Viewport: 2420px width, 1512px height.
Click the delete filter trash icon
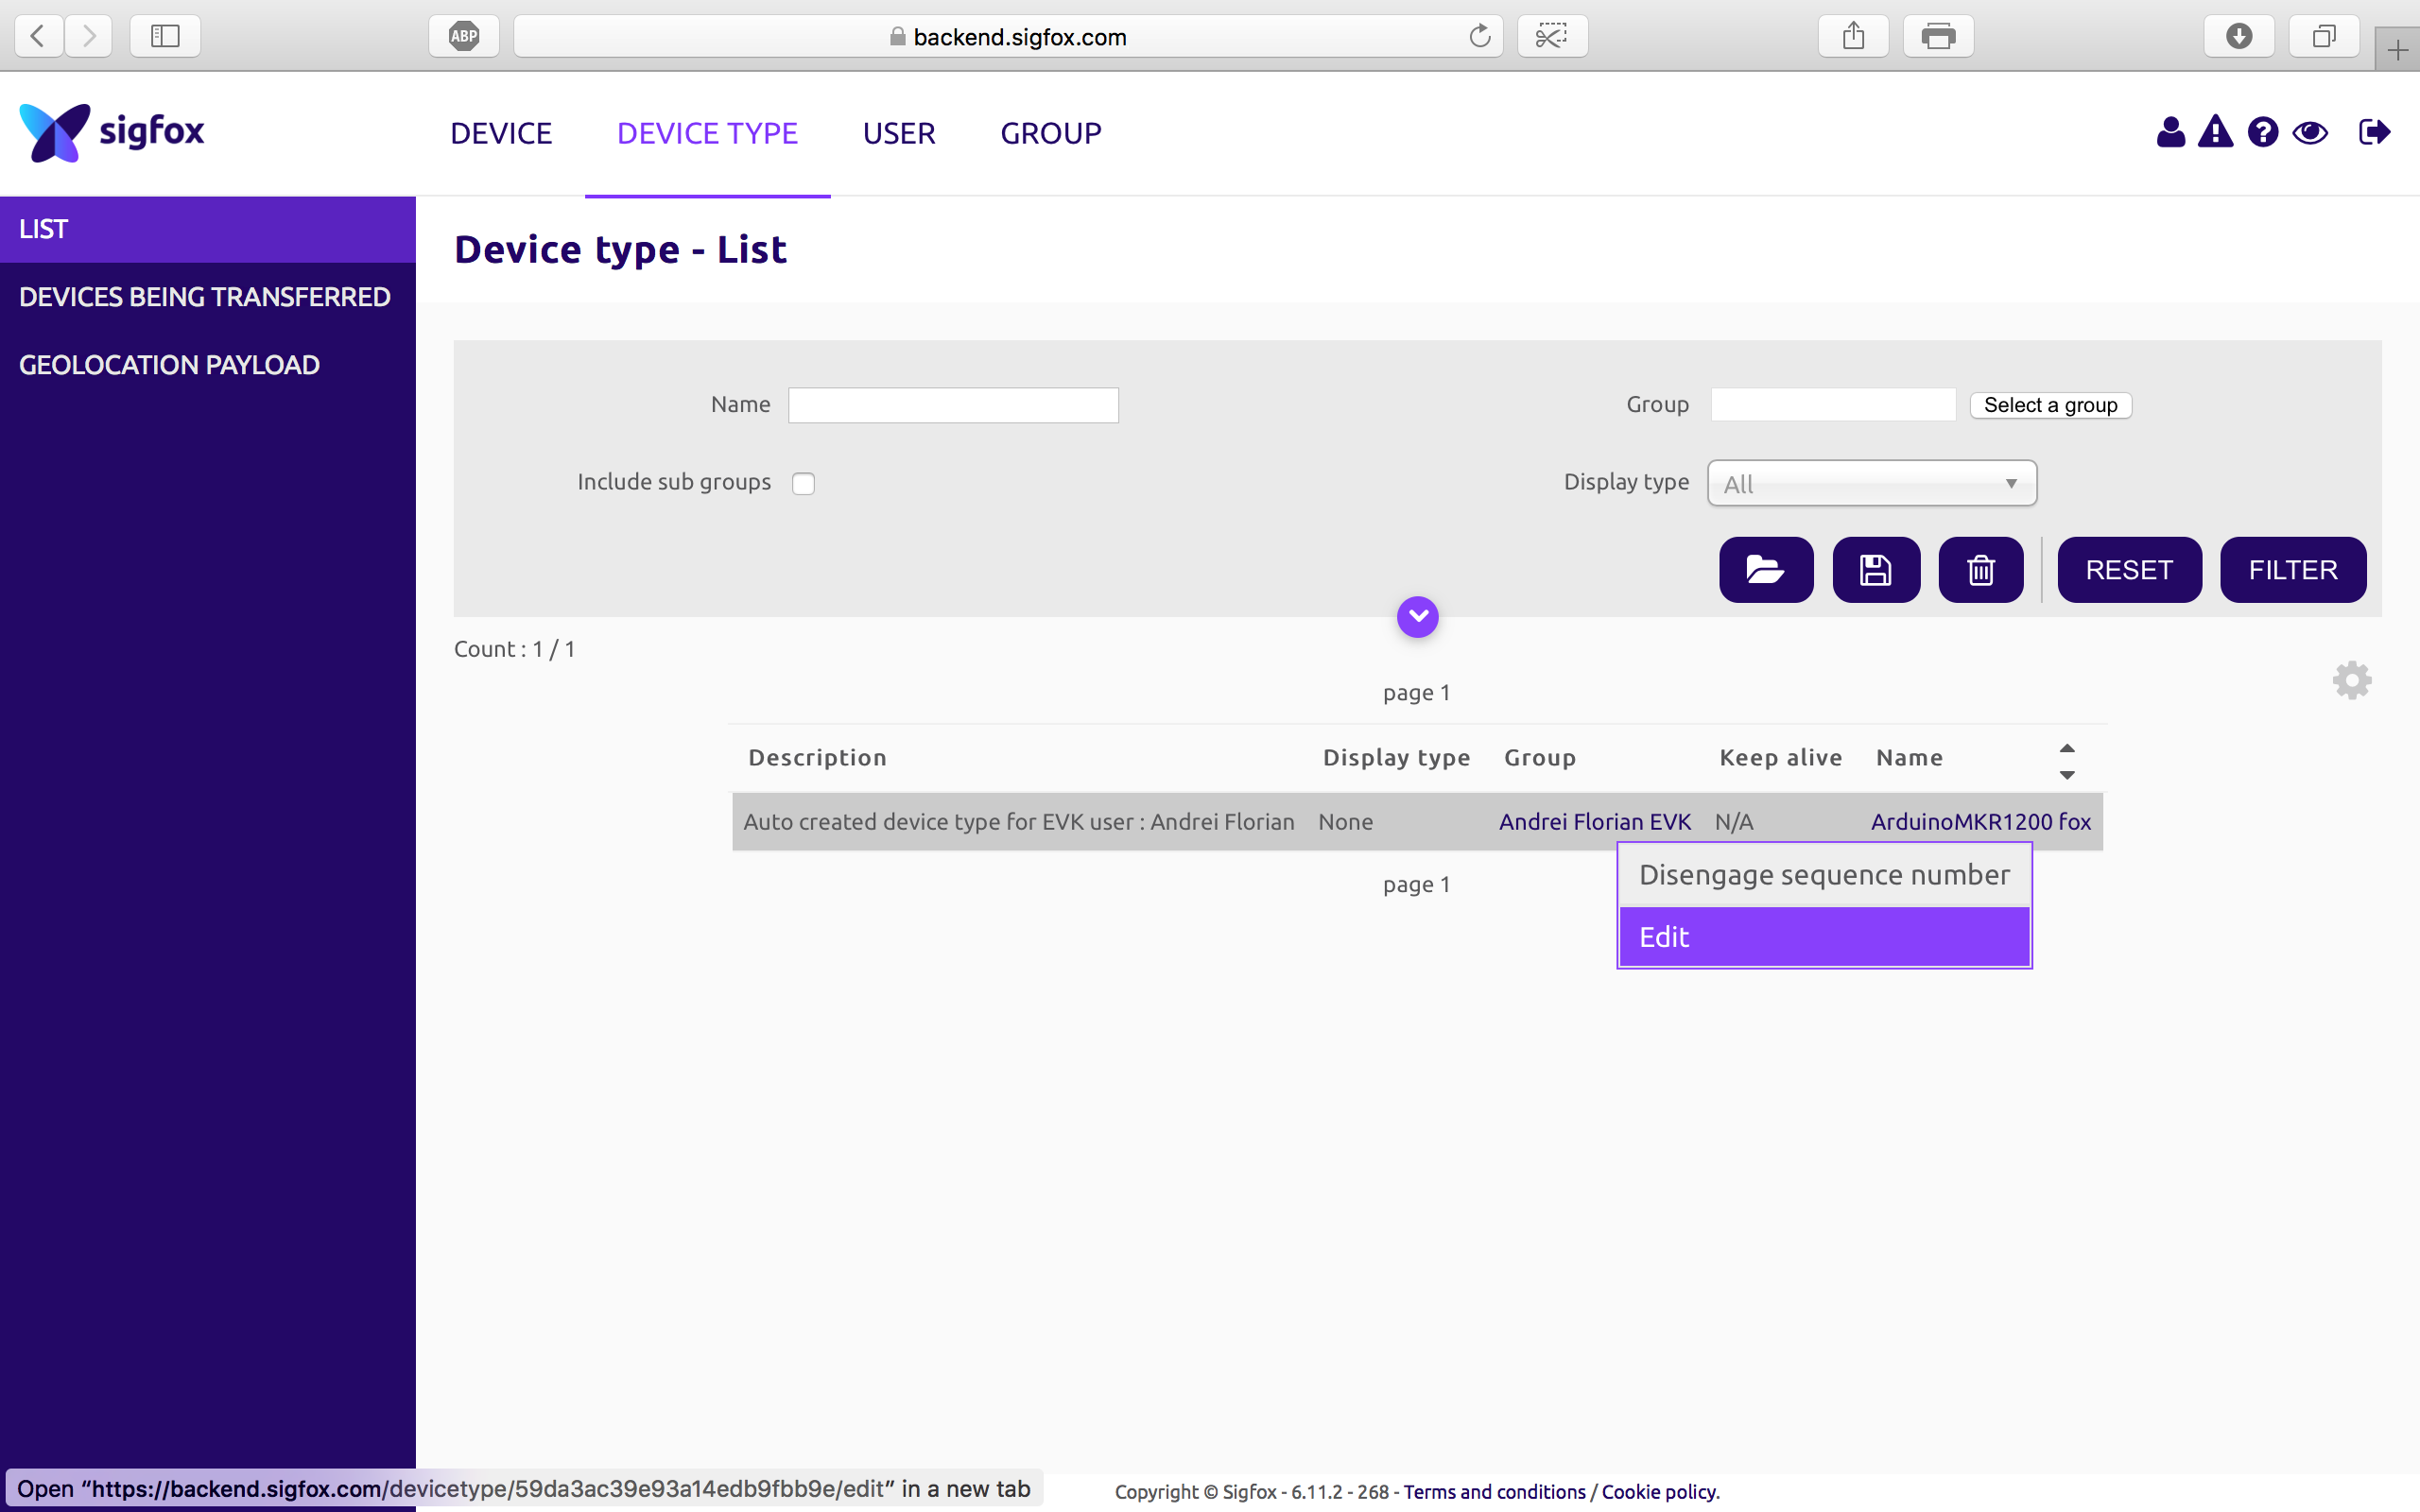tap(1980, 570)
